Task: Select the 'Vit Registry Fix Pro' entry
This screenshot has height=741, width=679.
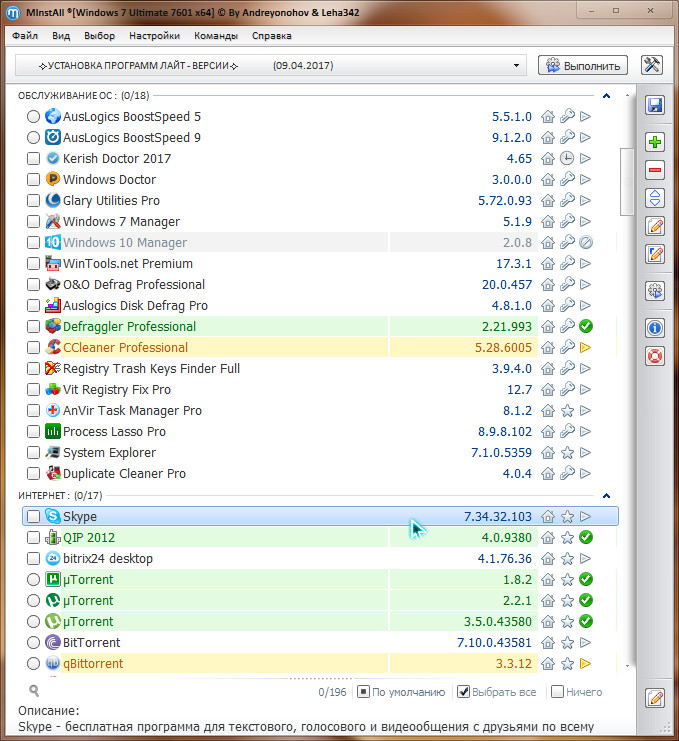Action: click(319, 389)
